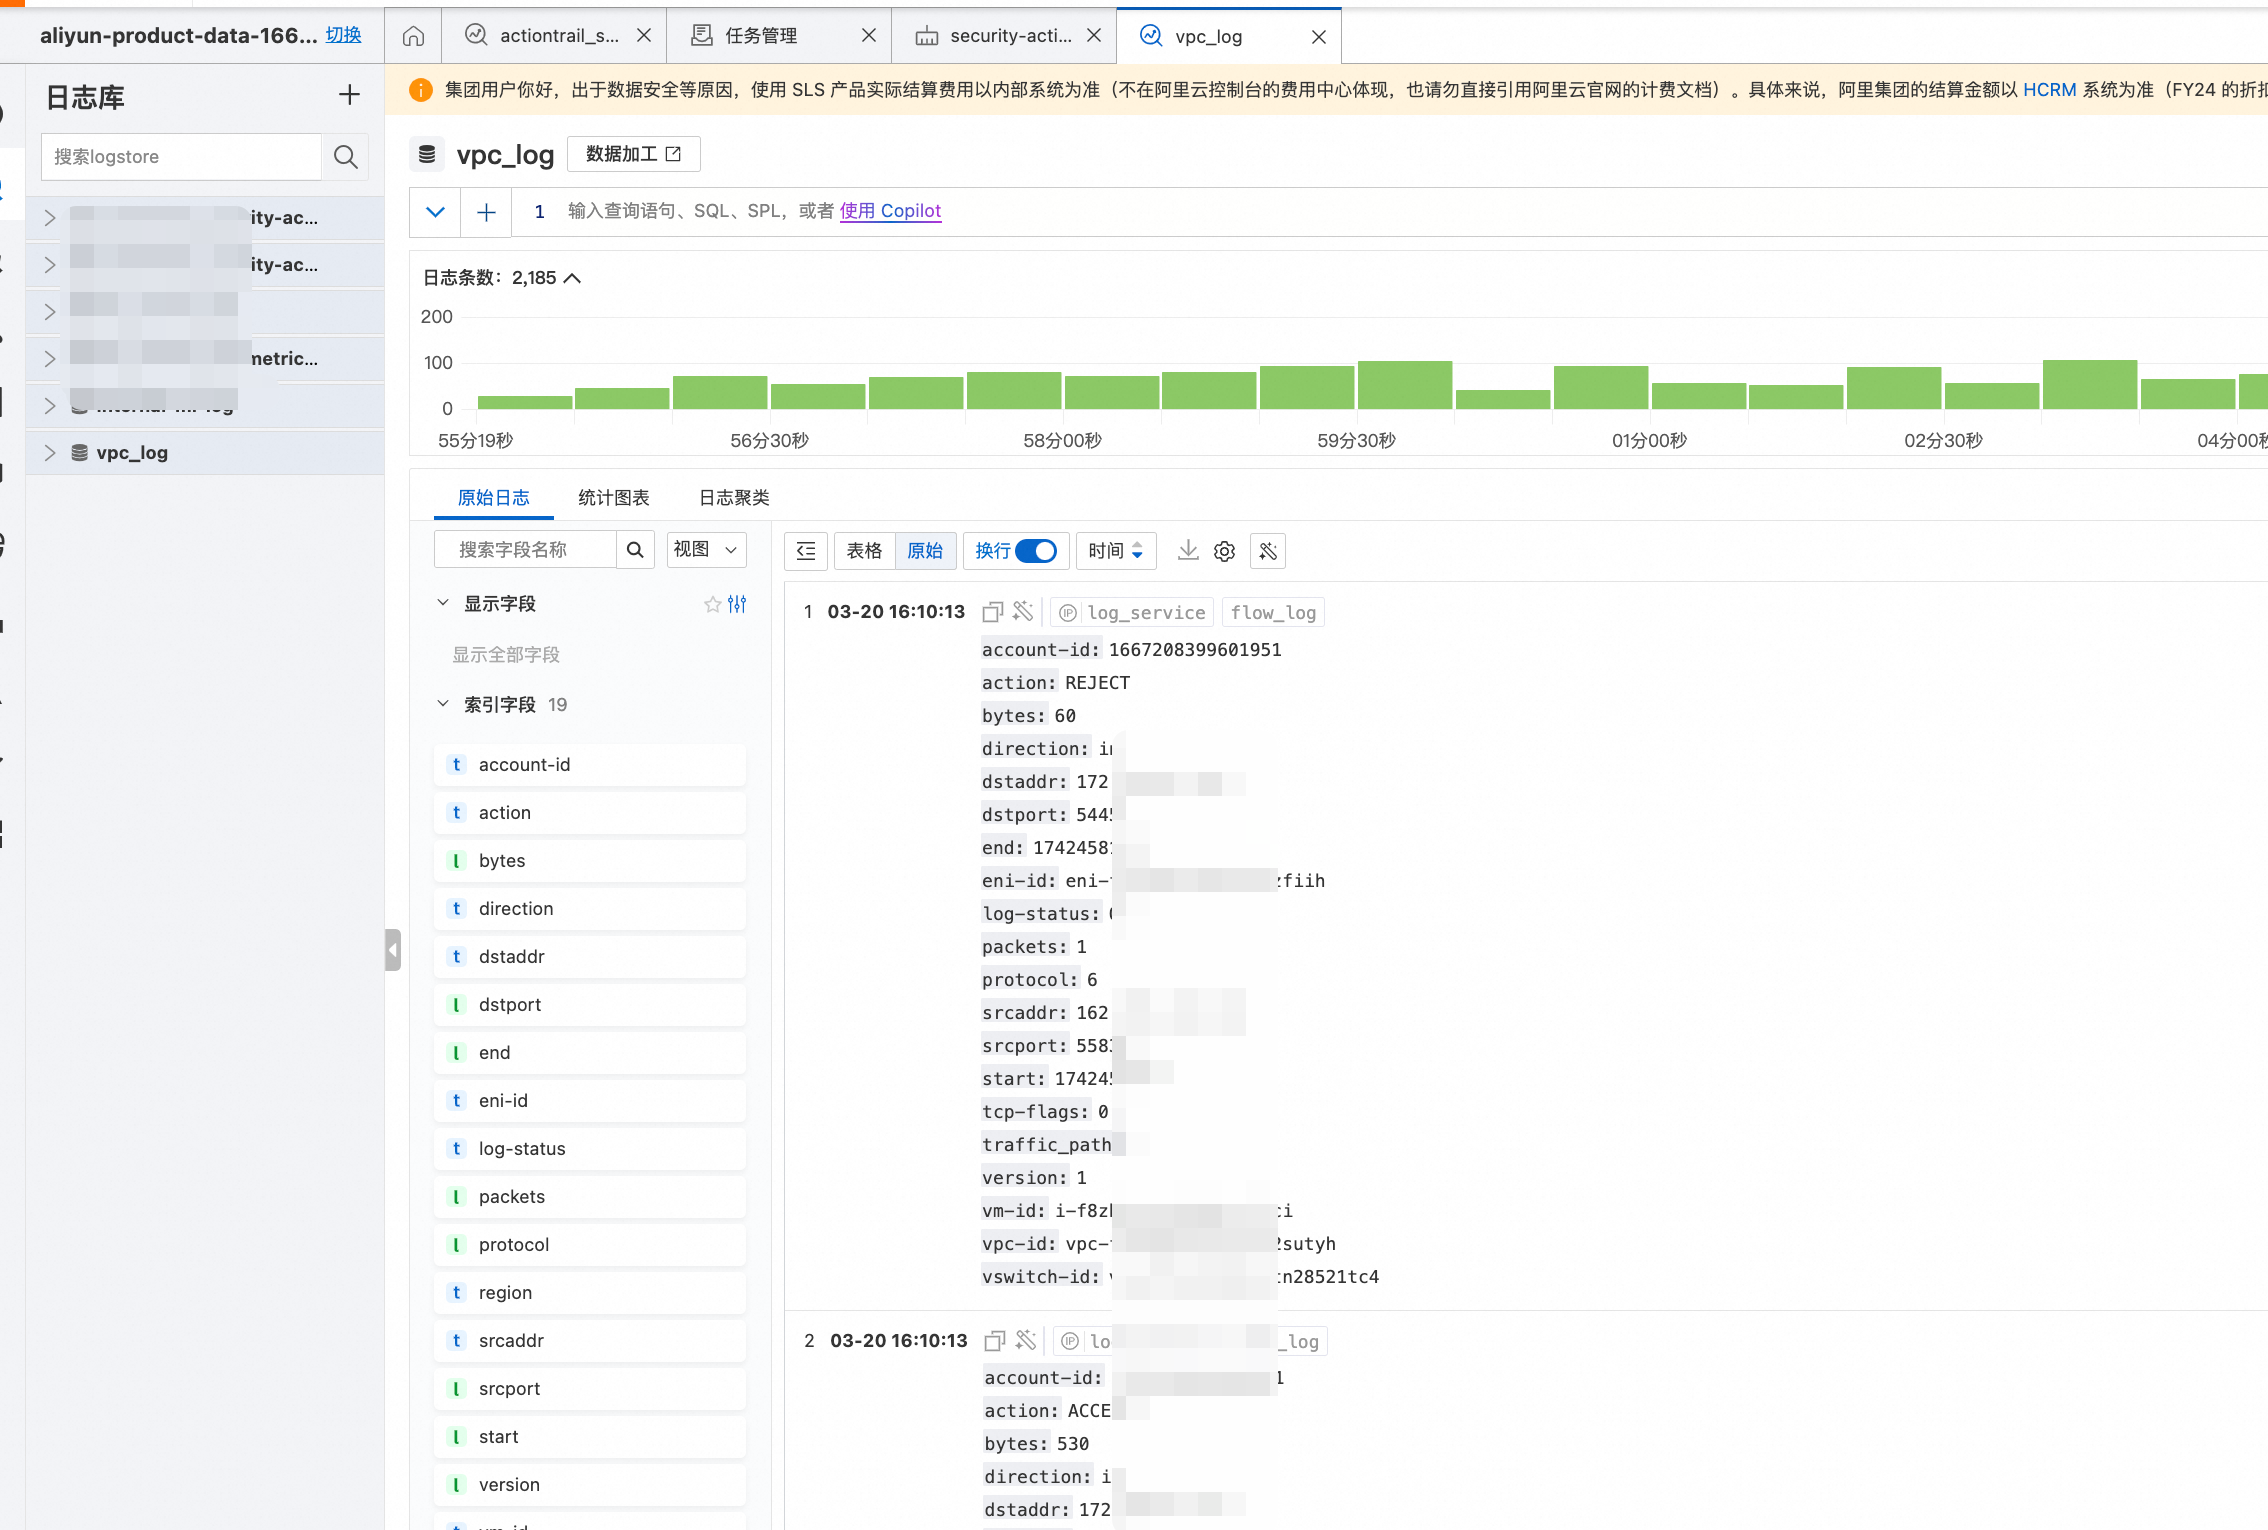Expand the vpc_log logstore tree item
Screen dimensions: 2268x1530
tap(50, 453)
